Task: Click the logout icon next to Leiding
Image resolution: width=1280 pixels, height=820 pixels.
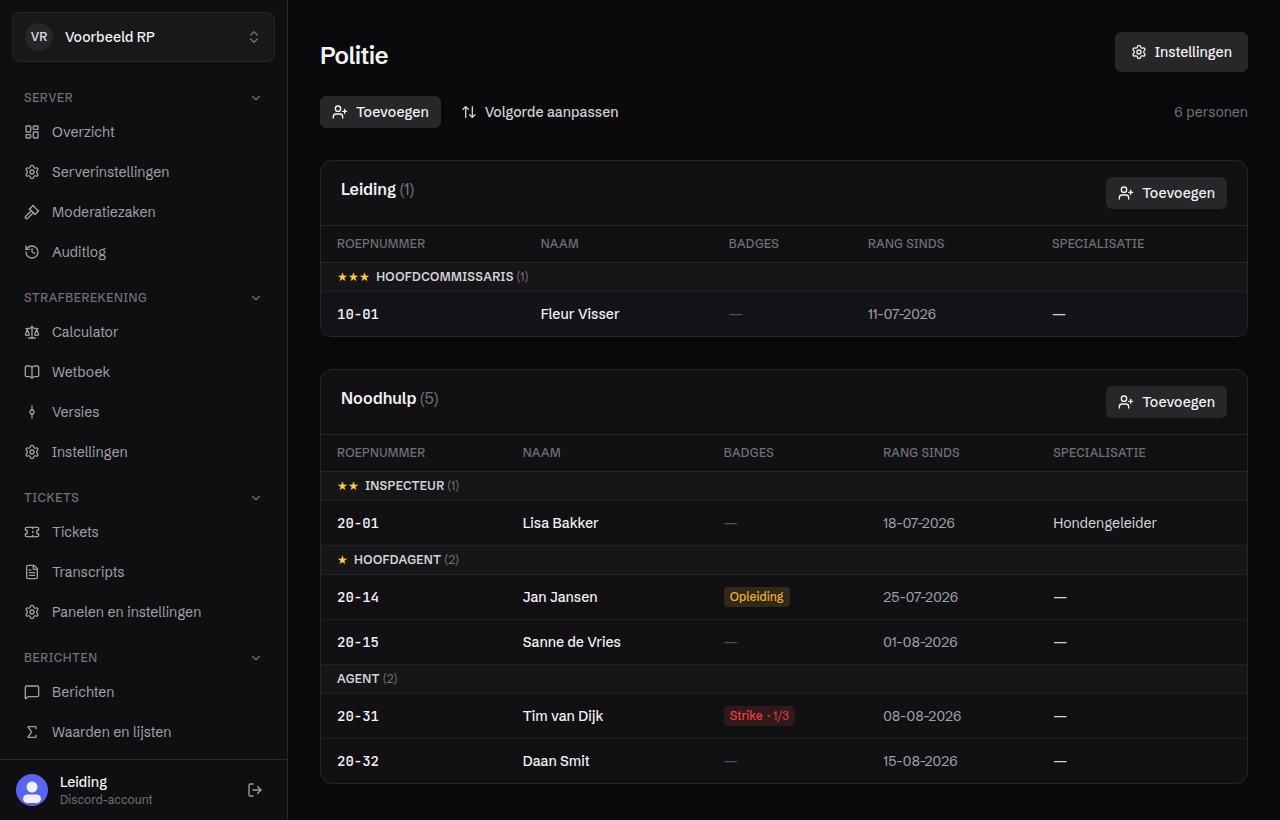Action: tap(255, 790)
